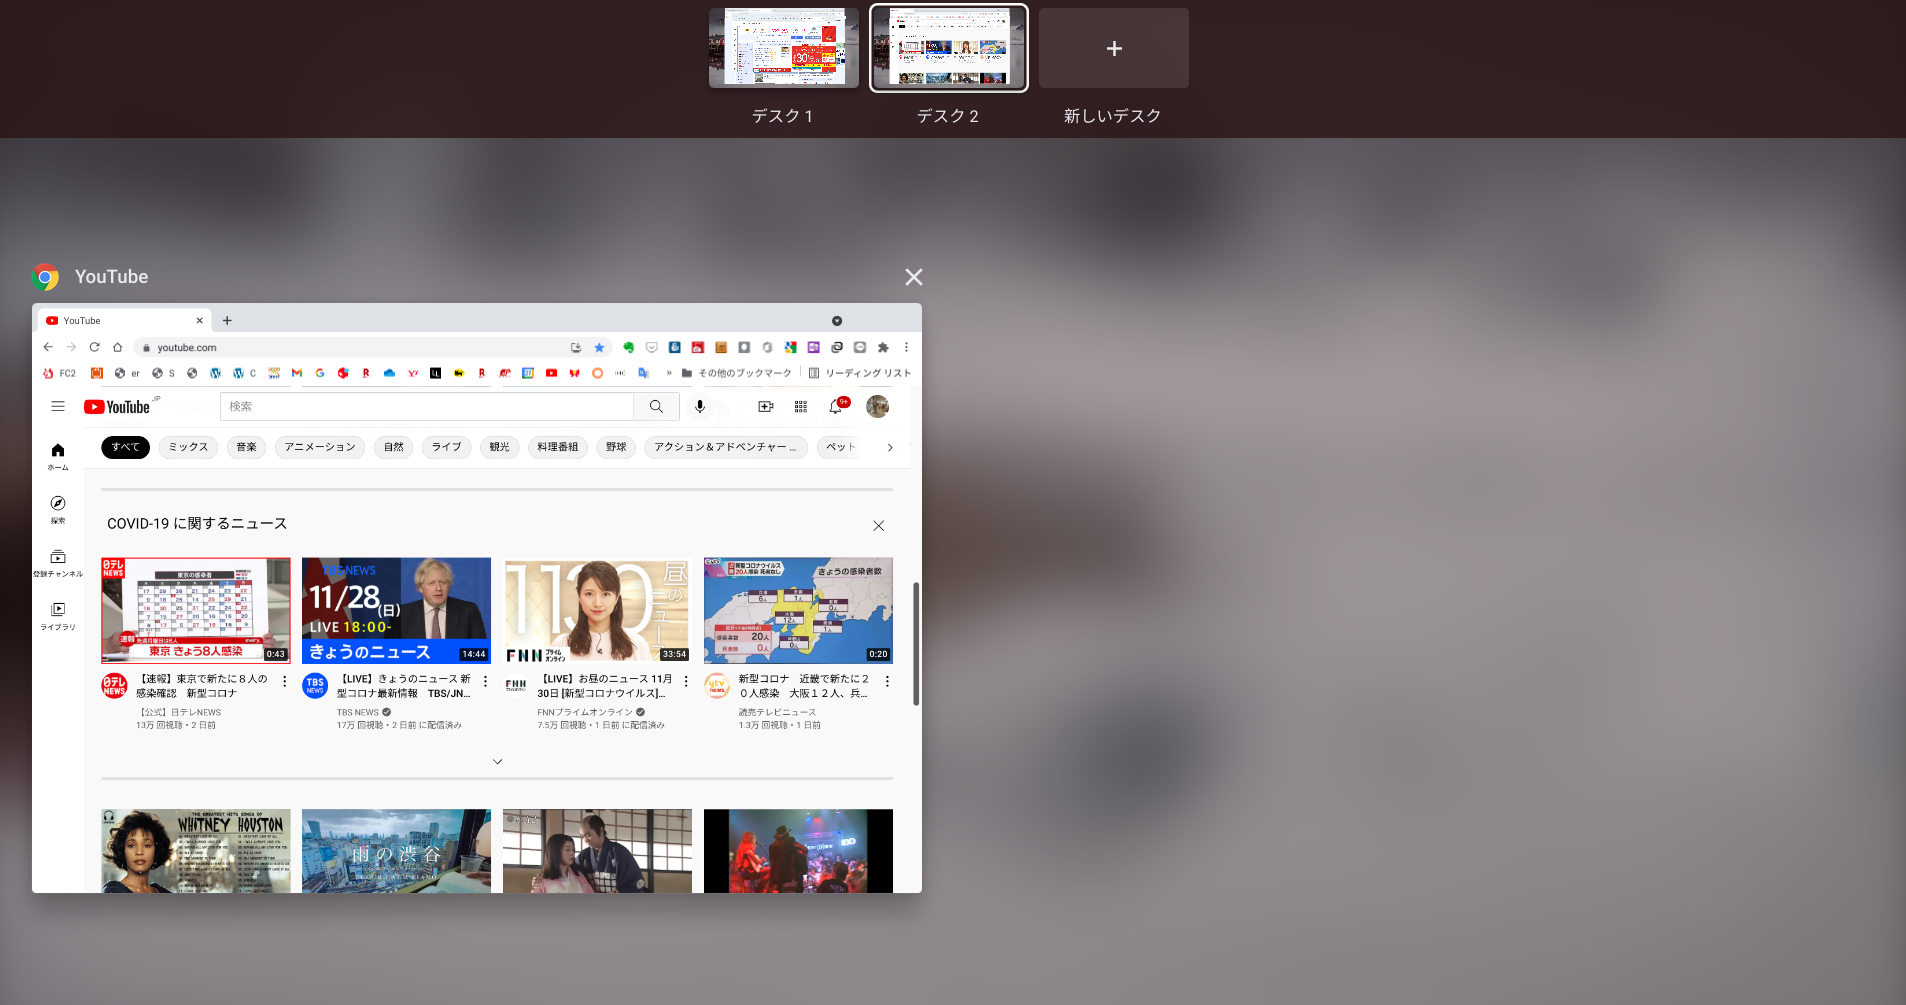Image resolution: width=1906 pixels, height=1005 pixels.
Task: Dismiss the COVID-19 news shelf
Action: (878, 525)
